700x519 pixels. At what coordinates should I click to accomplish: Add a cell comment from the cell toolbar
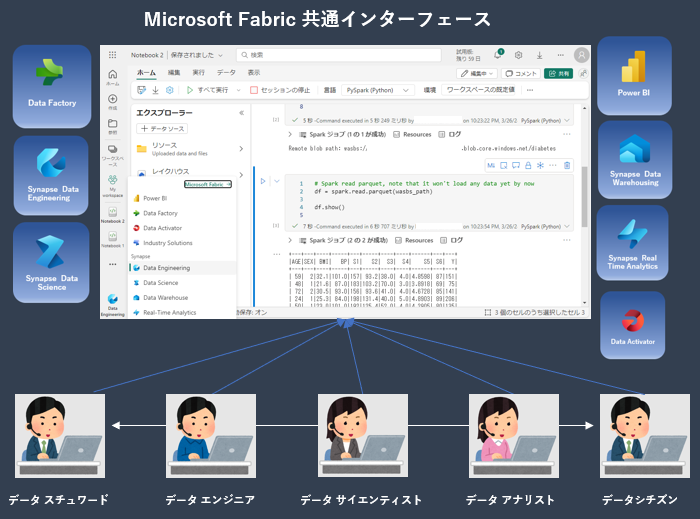point(516,166)
